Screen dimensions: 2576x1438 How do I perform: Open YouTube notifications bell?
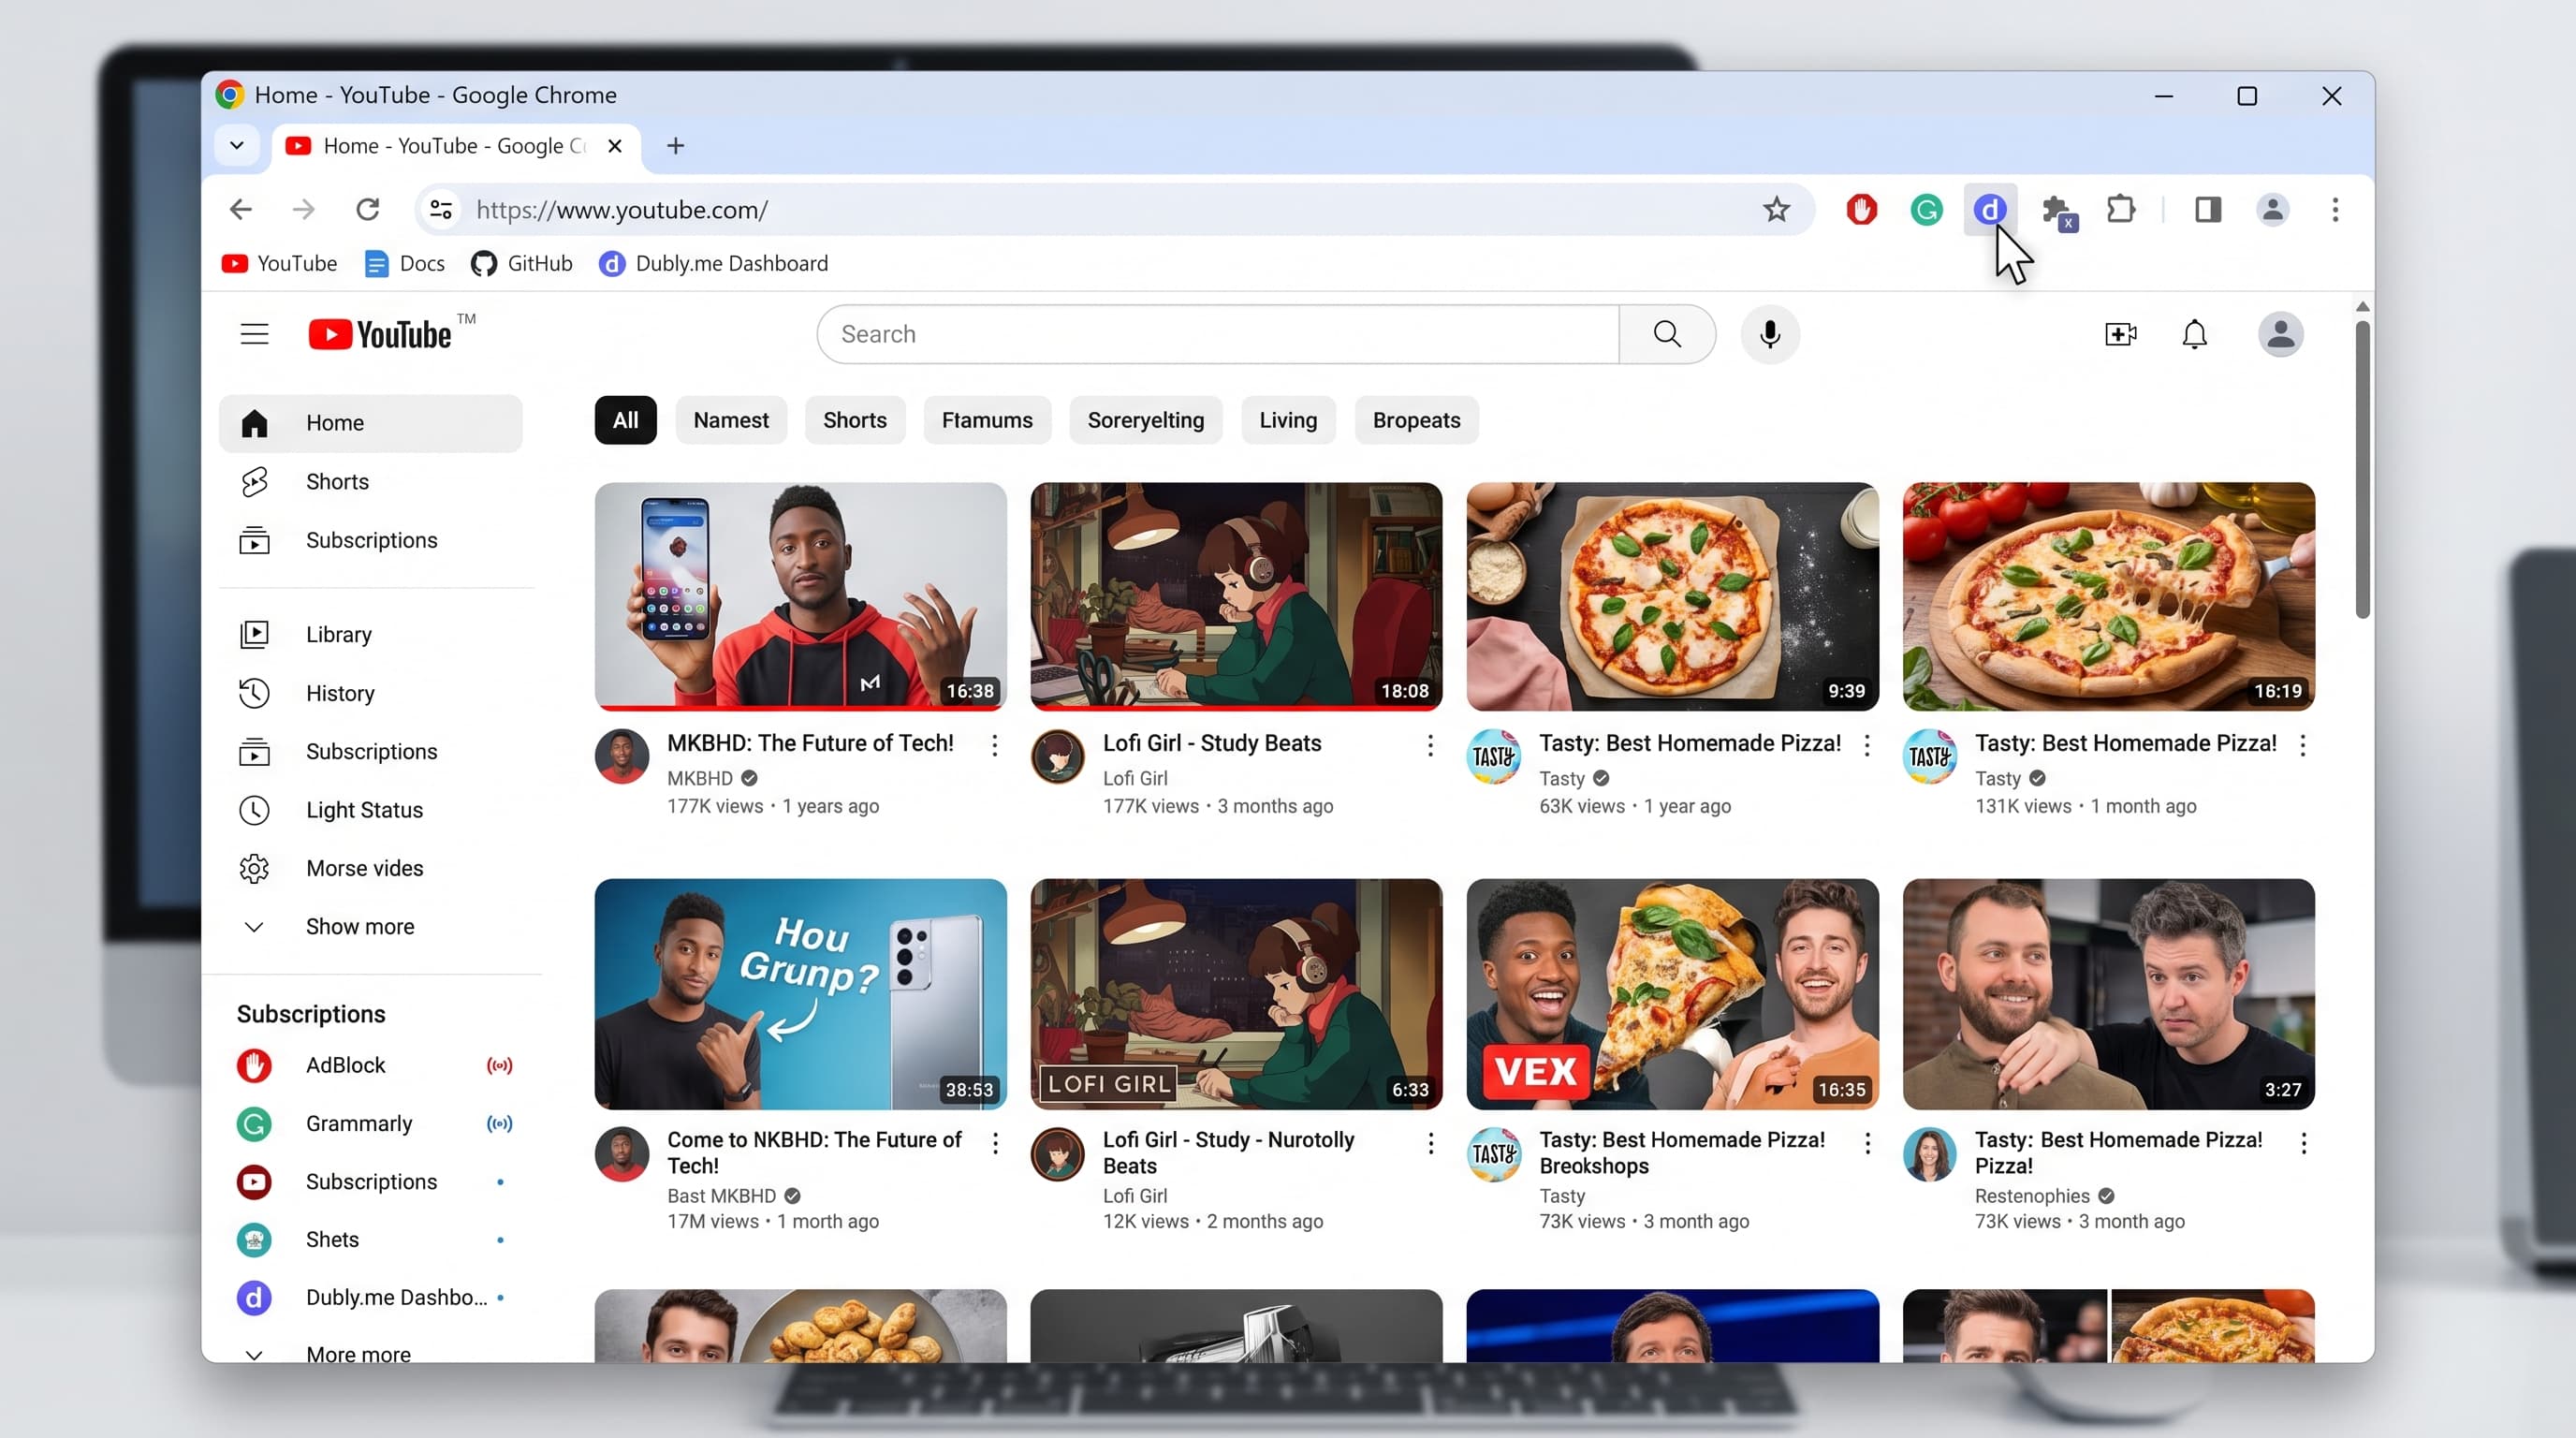2194,334
